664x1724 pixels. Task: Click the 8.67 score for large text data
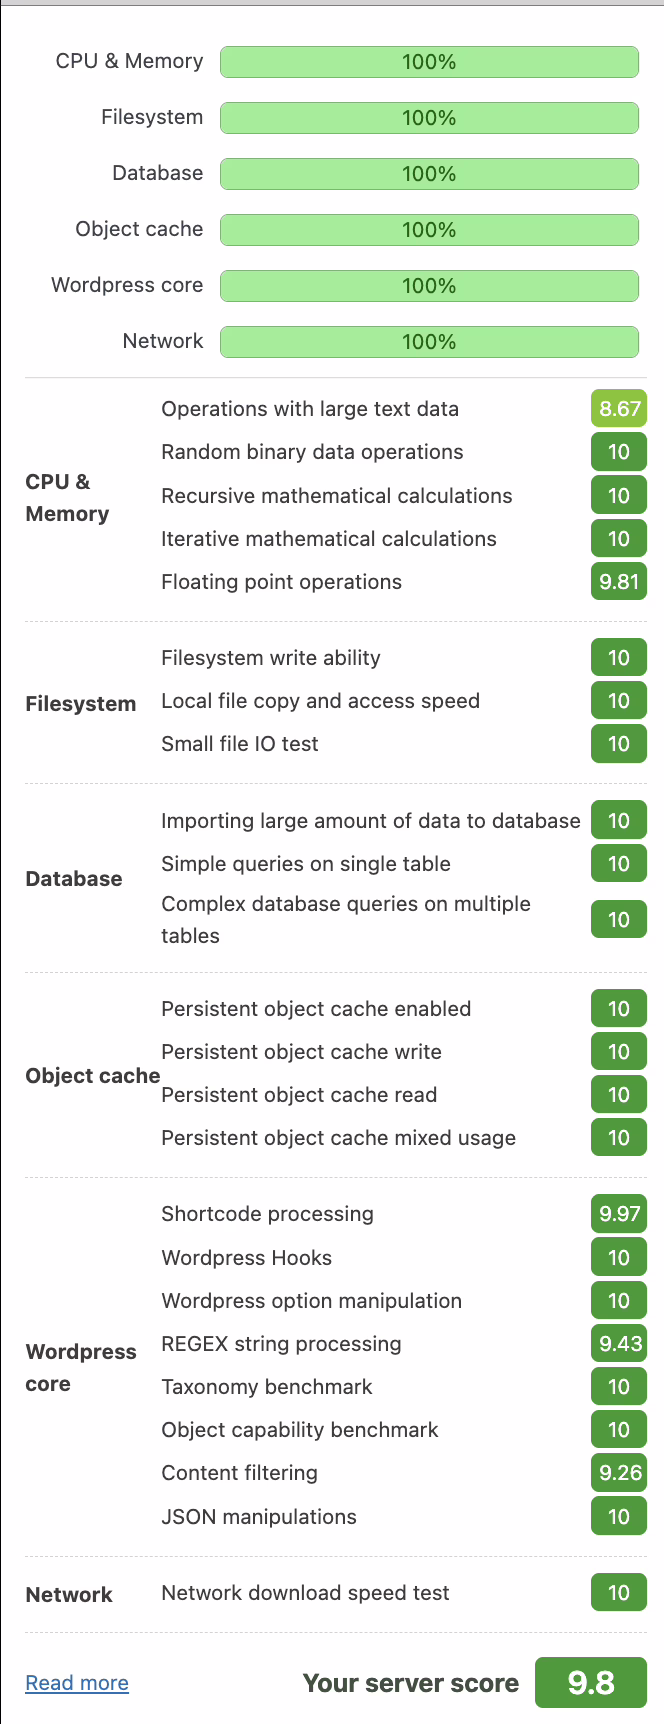tap(619, 409)
